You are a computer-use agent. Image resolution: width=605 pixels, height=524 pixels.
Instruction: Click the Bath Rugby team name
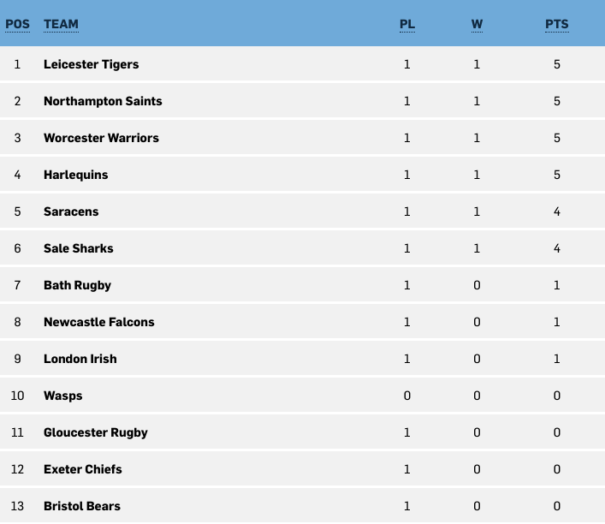click(77, 286)
